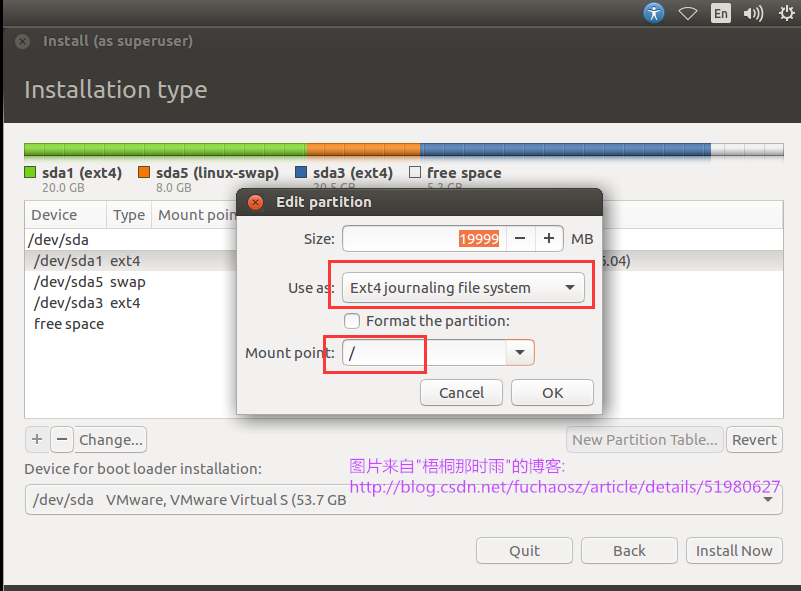The image size is (801, 591).
Task: Open the sound volume indicator
Action: point(754,13)
